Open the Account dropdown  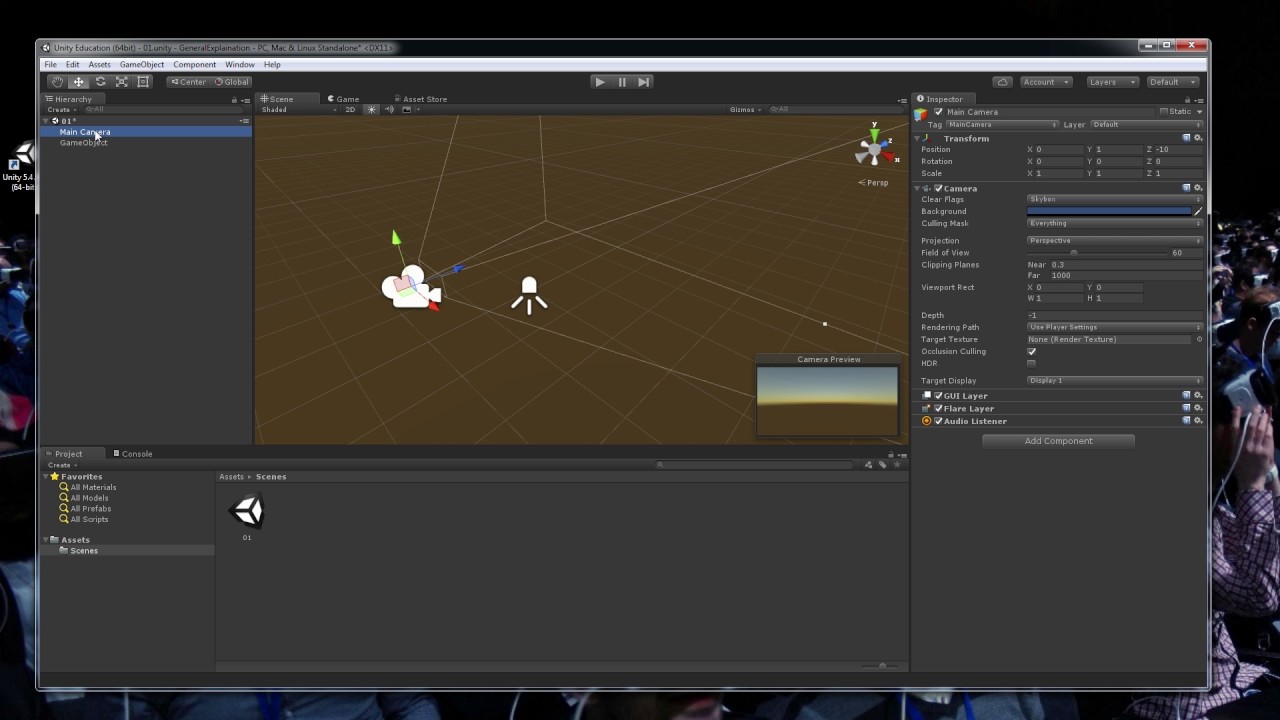pyautogui.click(x=1046, y=82)
